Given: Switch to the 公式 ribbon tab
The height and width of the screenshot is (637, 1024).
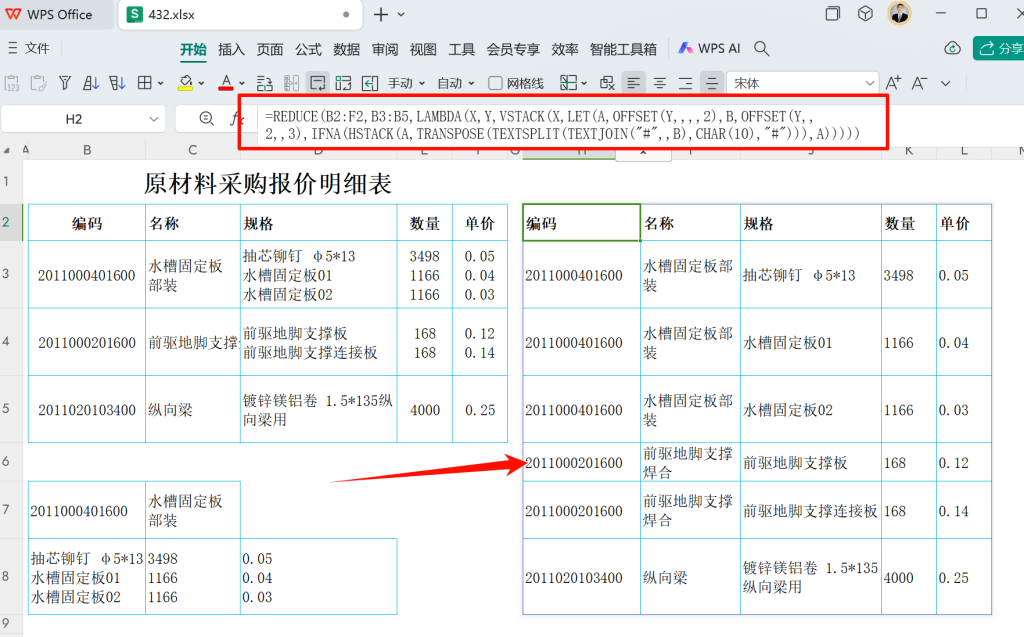Looking at the screenshot, I should point(308,49).
